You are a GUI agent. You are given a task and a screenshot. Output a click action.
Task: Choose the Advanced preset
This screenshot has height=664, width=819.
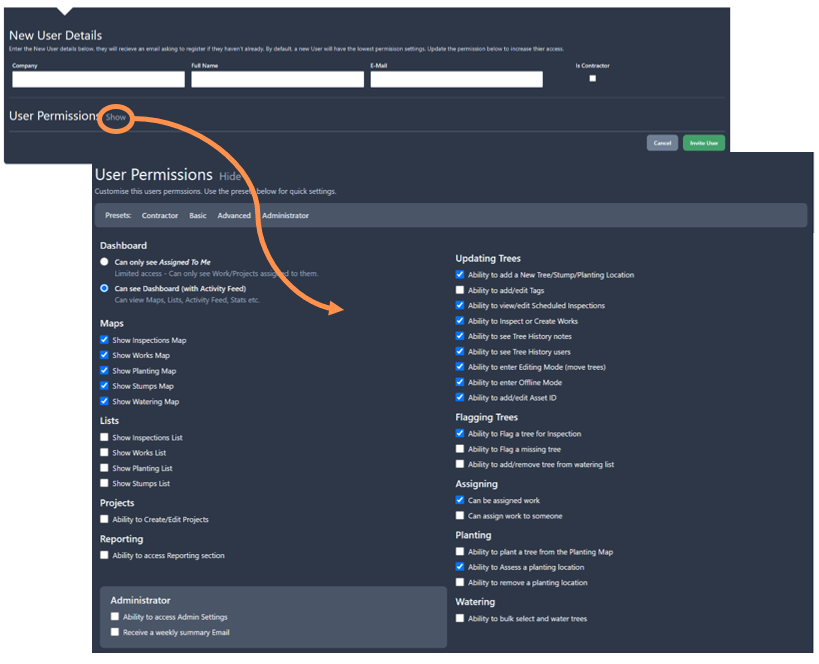point(234,216)
